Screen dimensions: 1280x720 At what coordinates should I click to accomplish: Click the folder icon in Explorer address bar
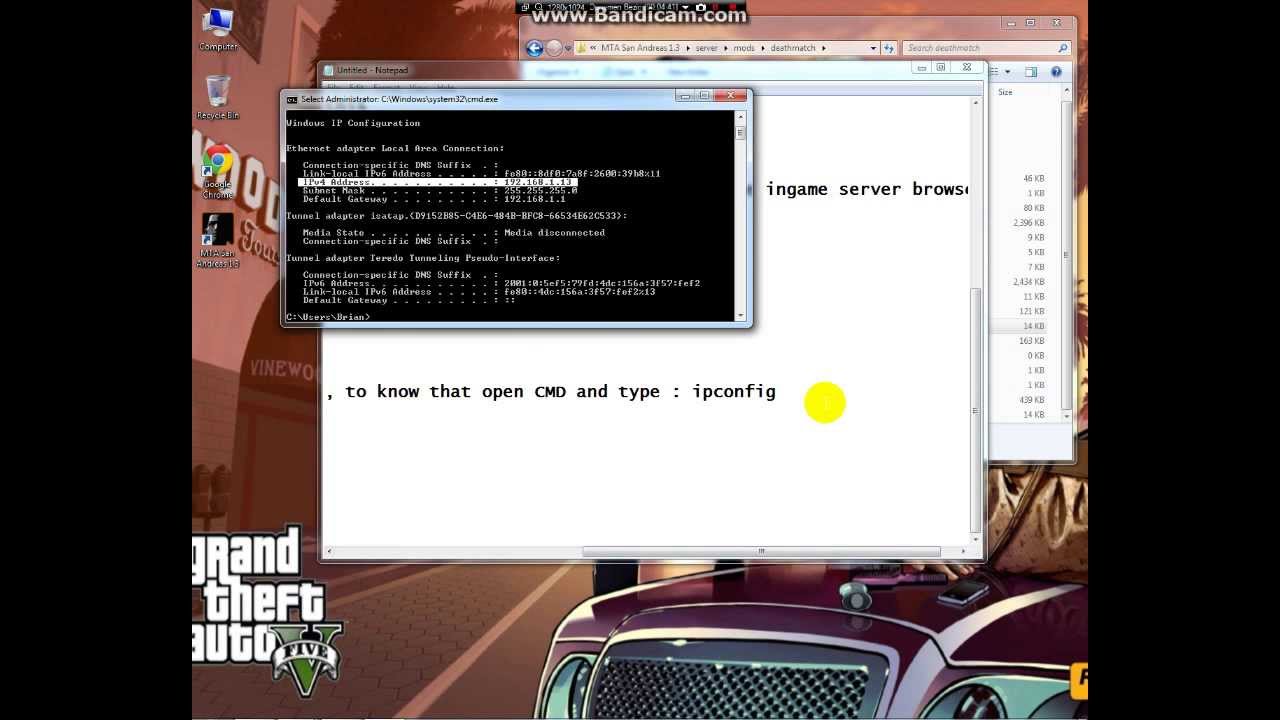pos(581,48)
